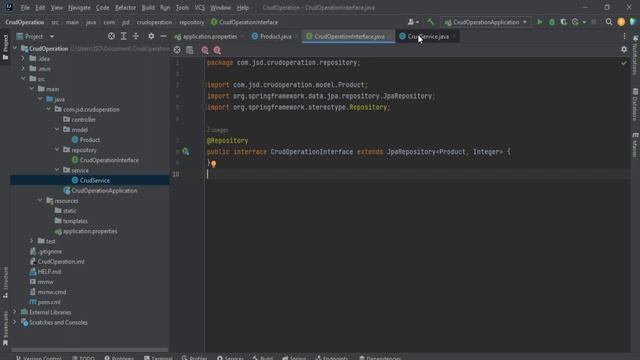This screenshot has height=360, width=640.
Task: Collapse the service package
Action: (x=57, y=170)
